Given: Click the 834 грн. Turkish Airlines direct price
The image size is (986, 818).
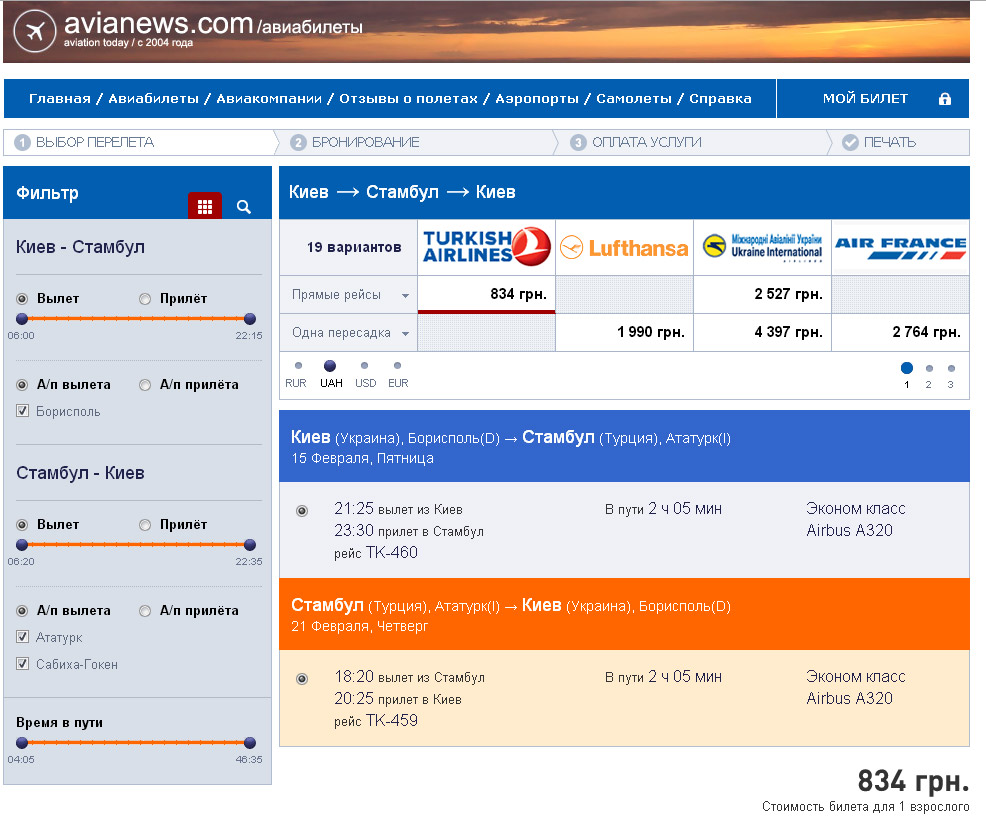Looking at the screenshot, I should tap(516, 294).
